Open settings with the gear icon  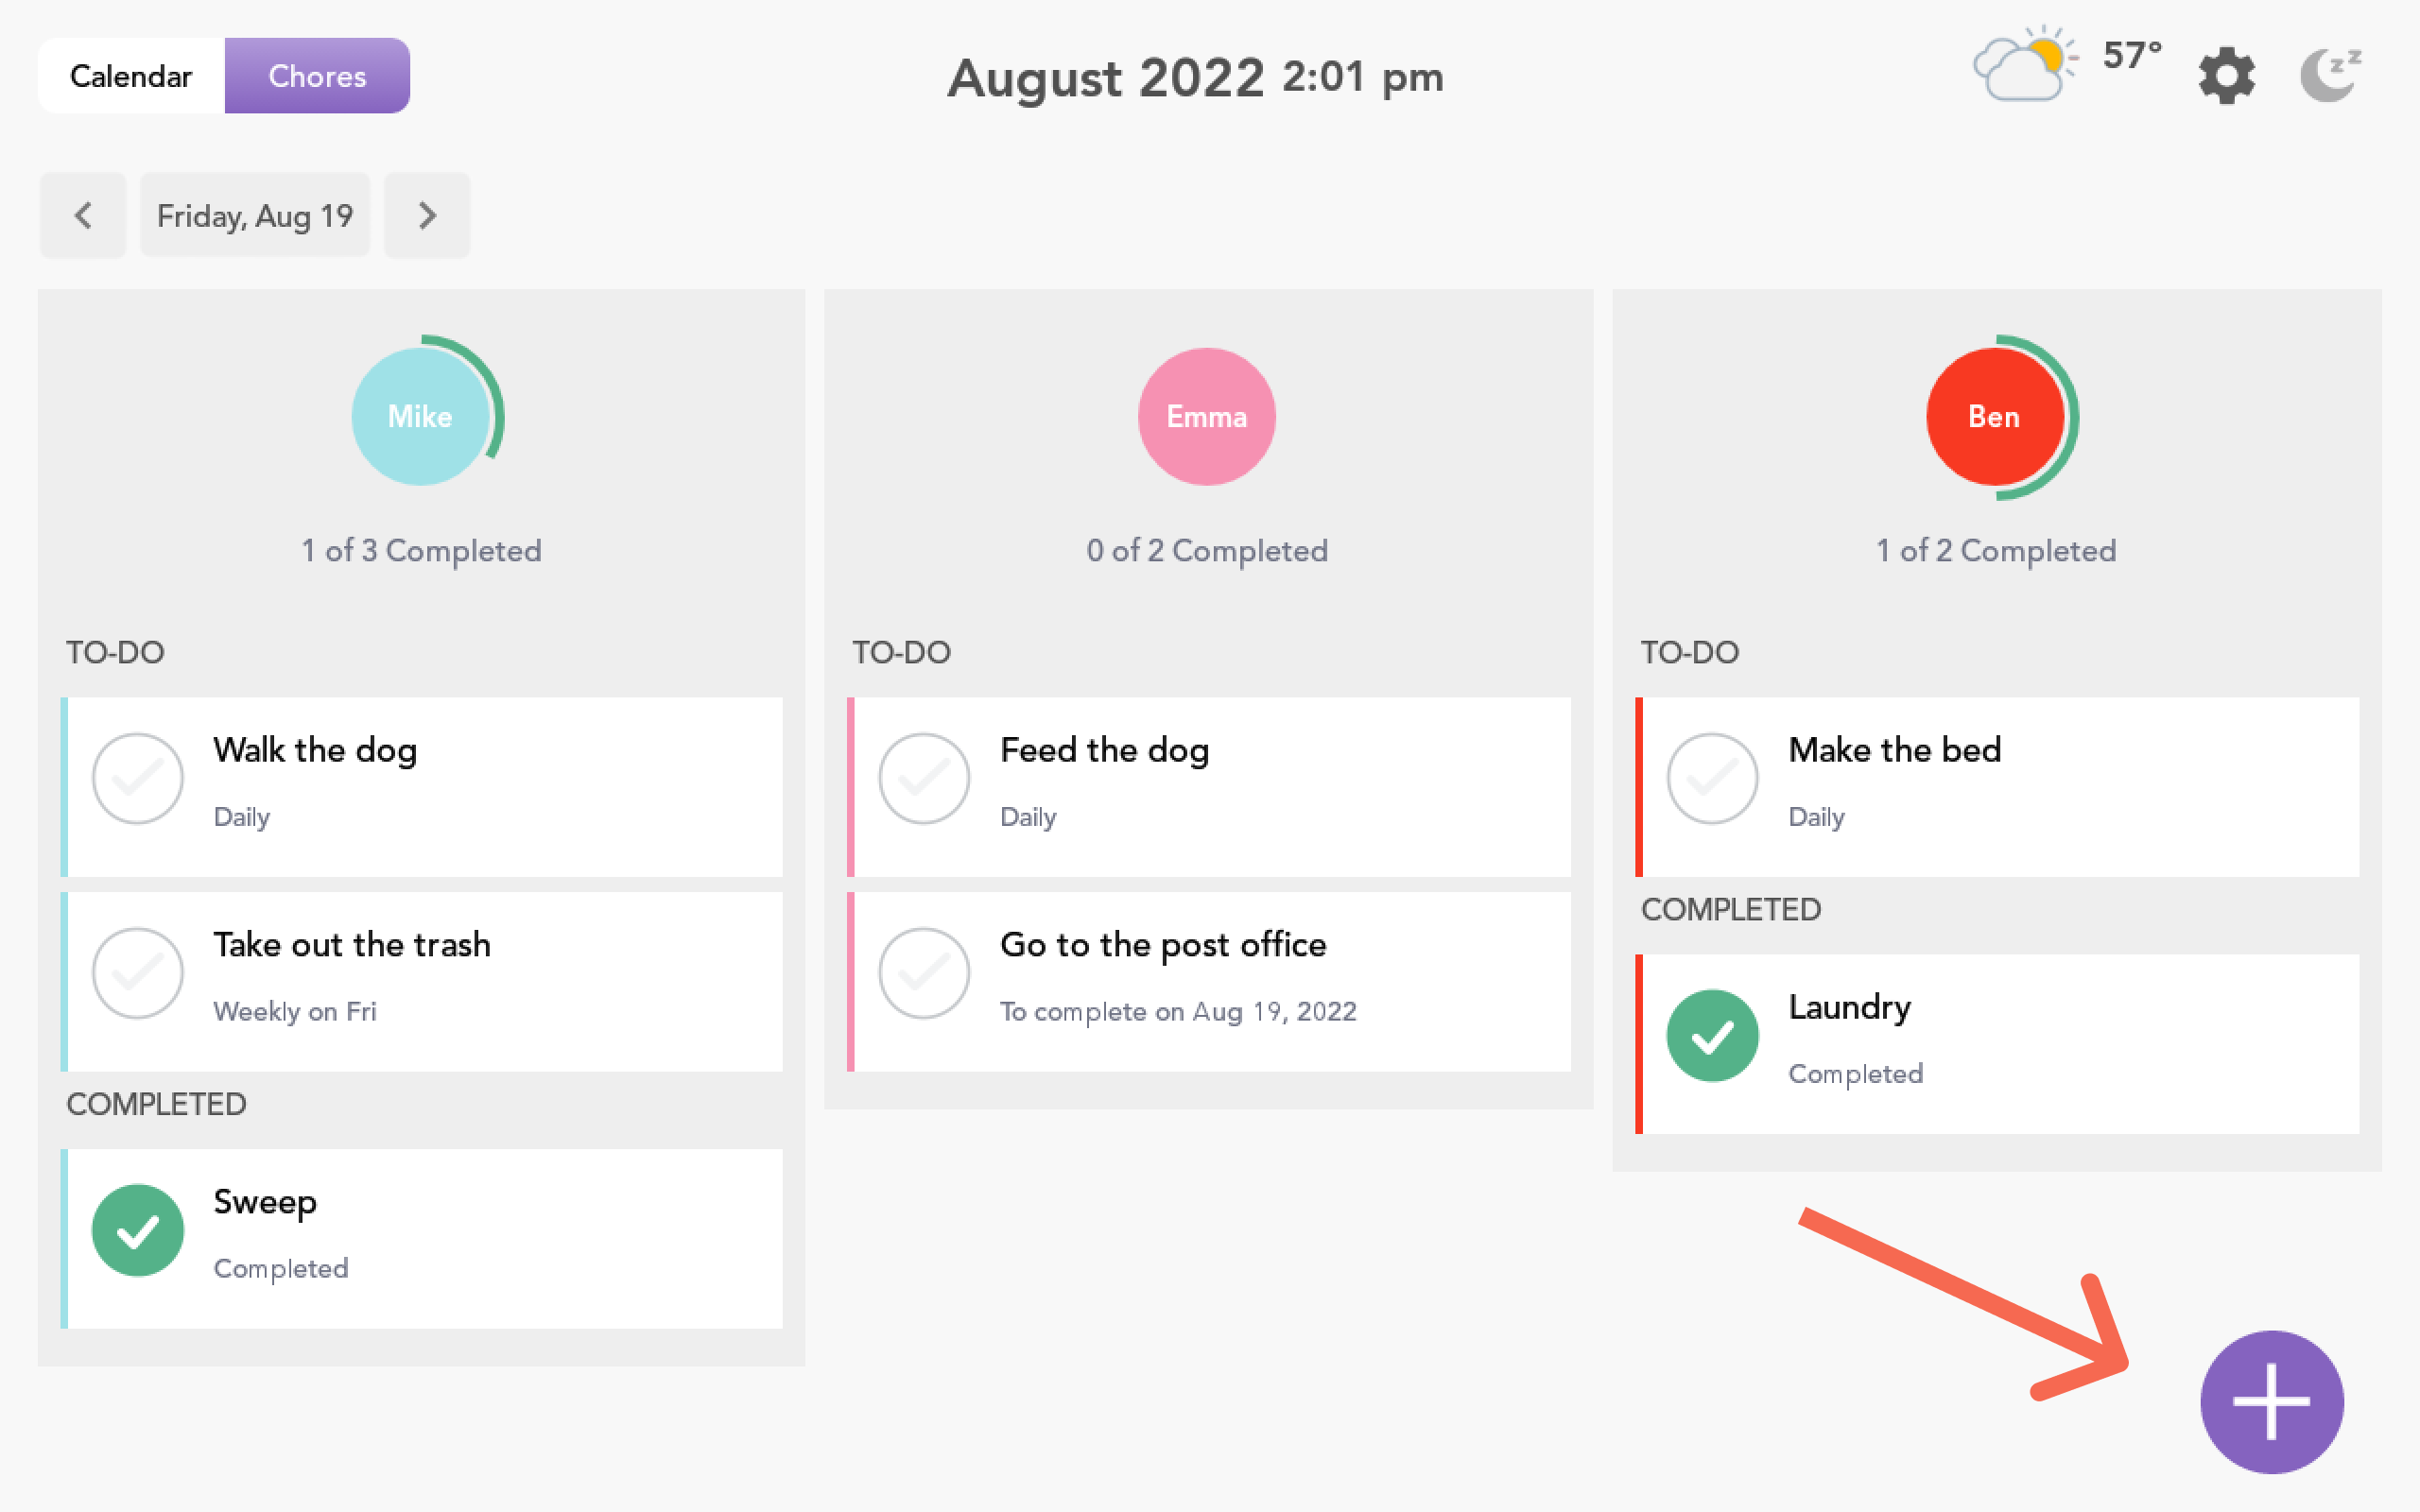click(2226, 75)
